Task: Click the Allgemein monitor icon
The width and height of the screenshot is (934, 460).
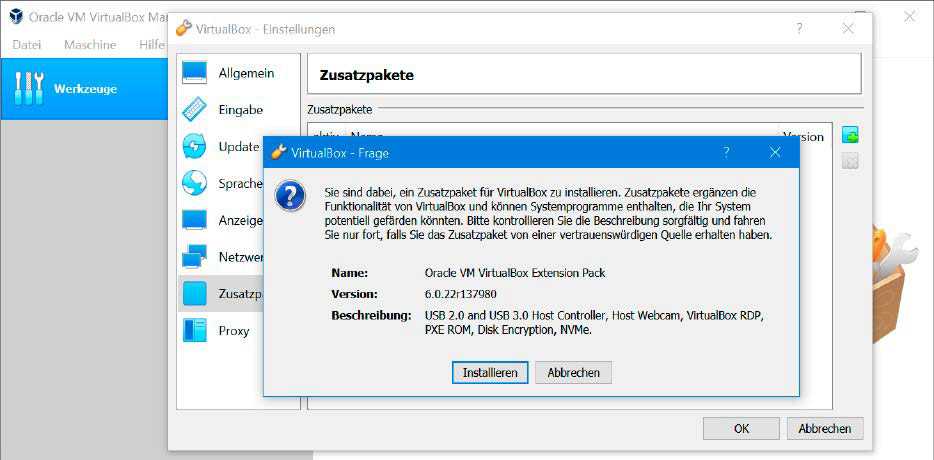Action: tap(195, 73)
